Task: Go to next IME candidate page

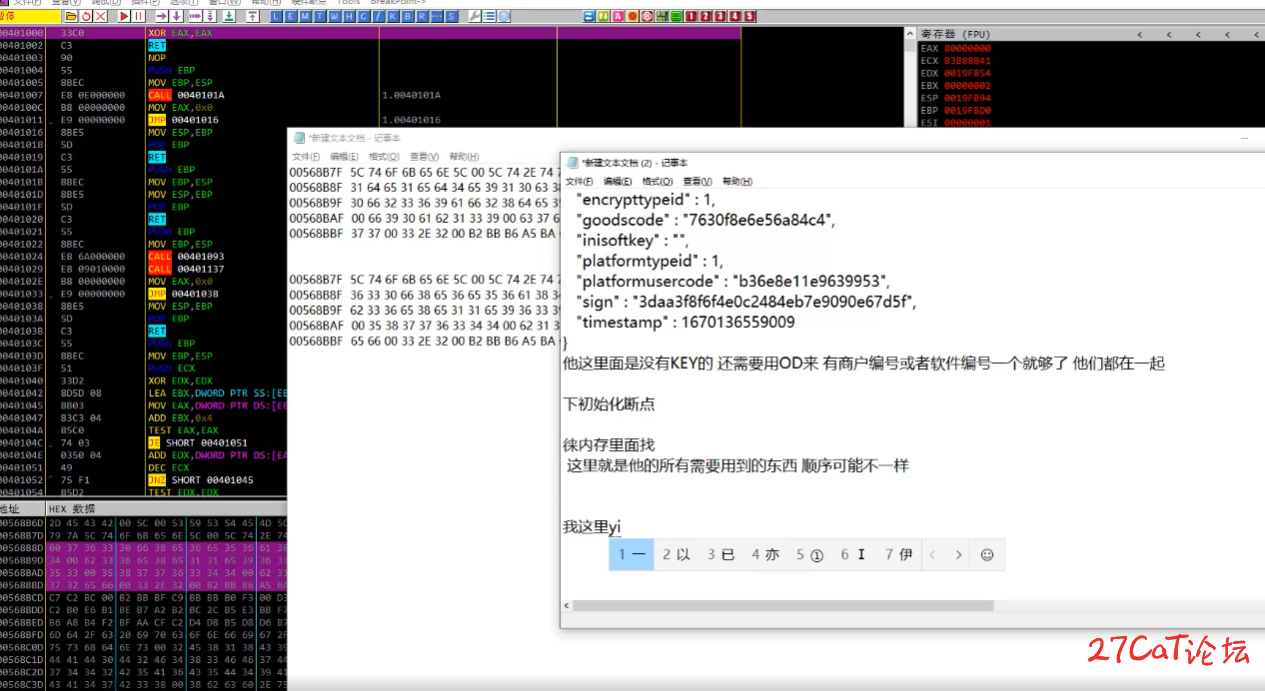Action: 959,554
